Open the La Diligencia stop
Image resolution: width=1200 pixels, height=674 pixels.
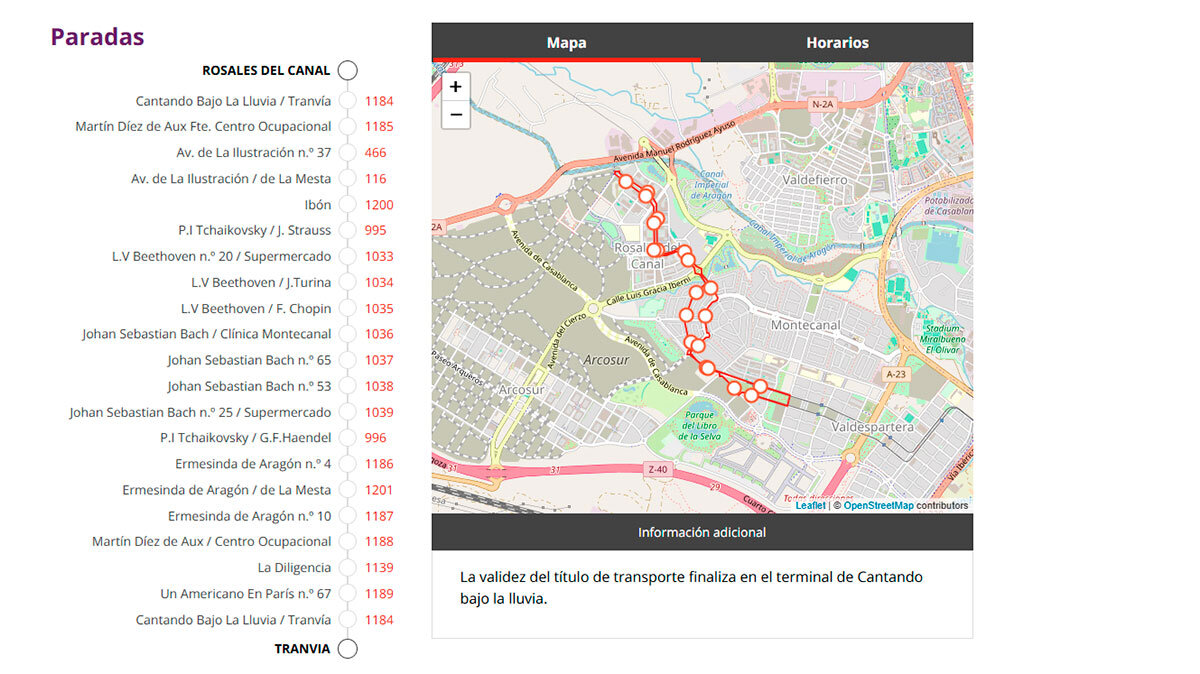click(294, 567)
